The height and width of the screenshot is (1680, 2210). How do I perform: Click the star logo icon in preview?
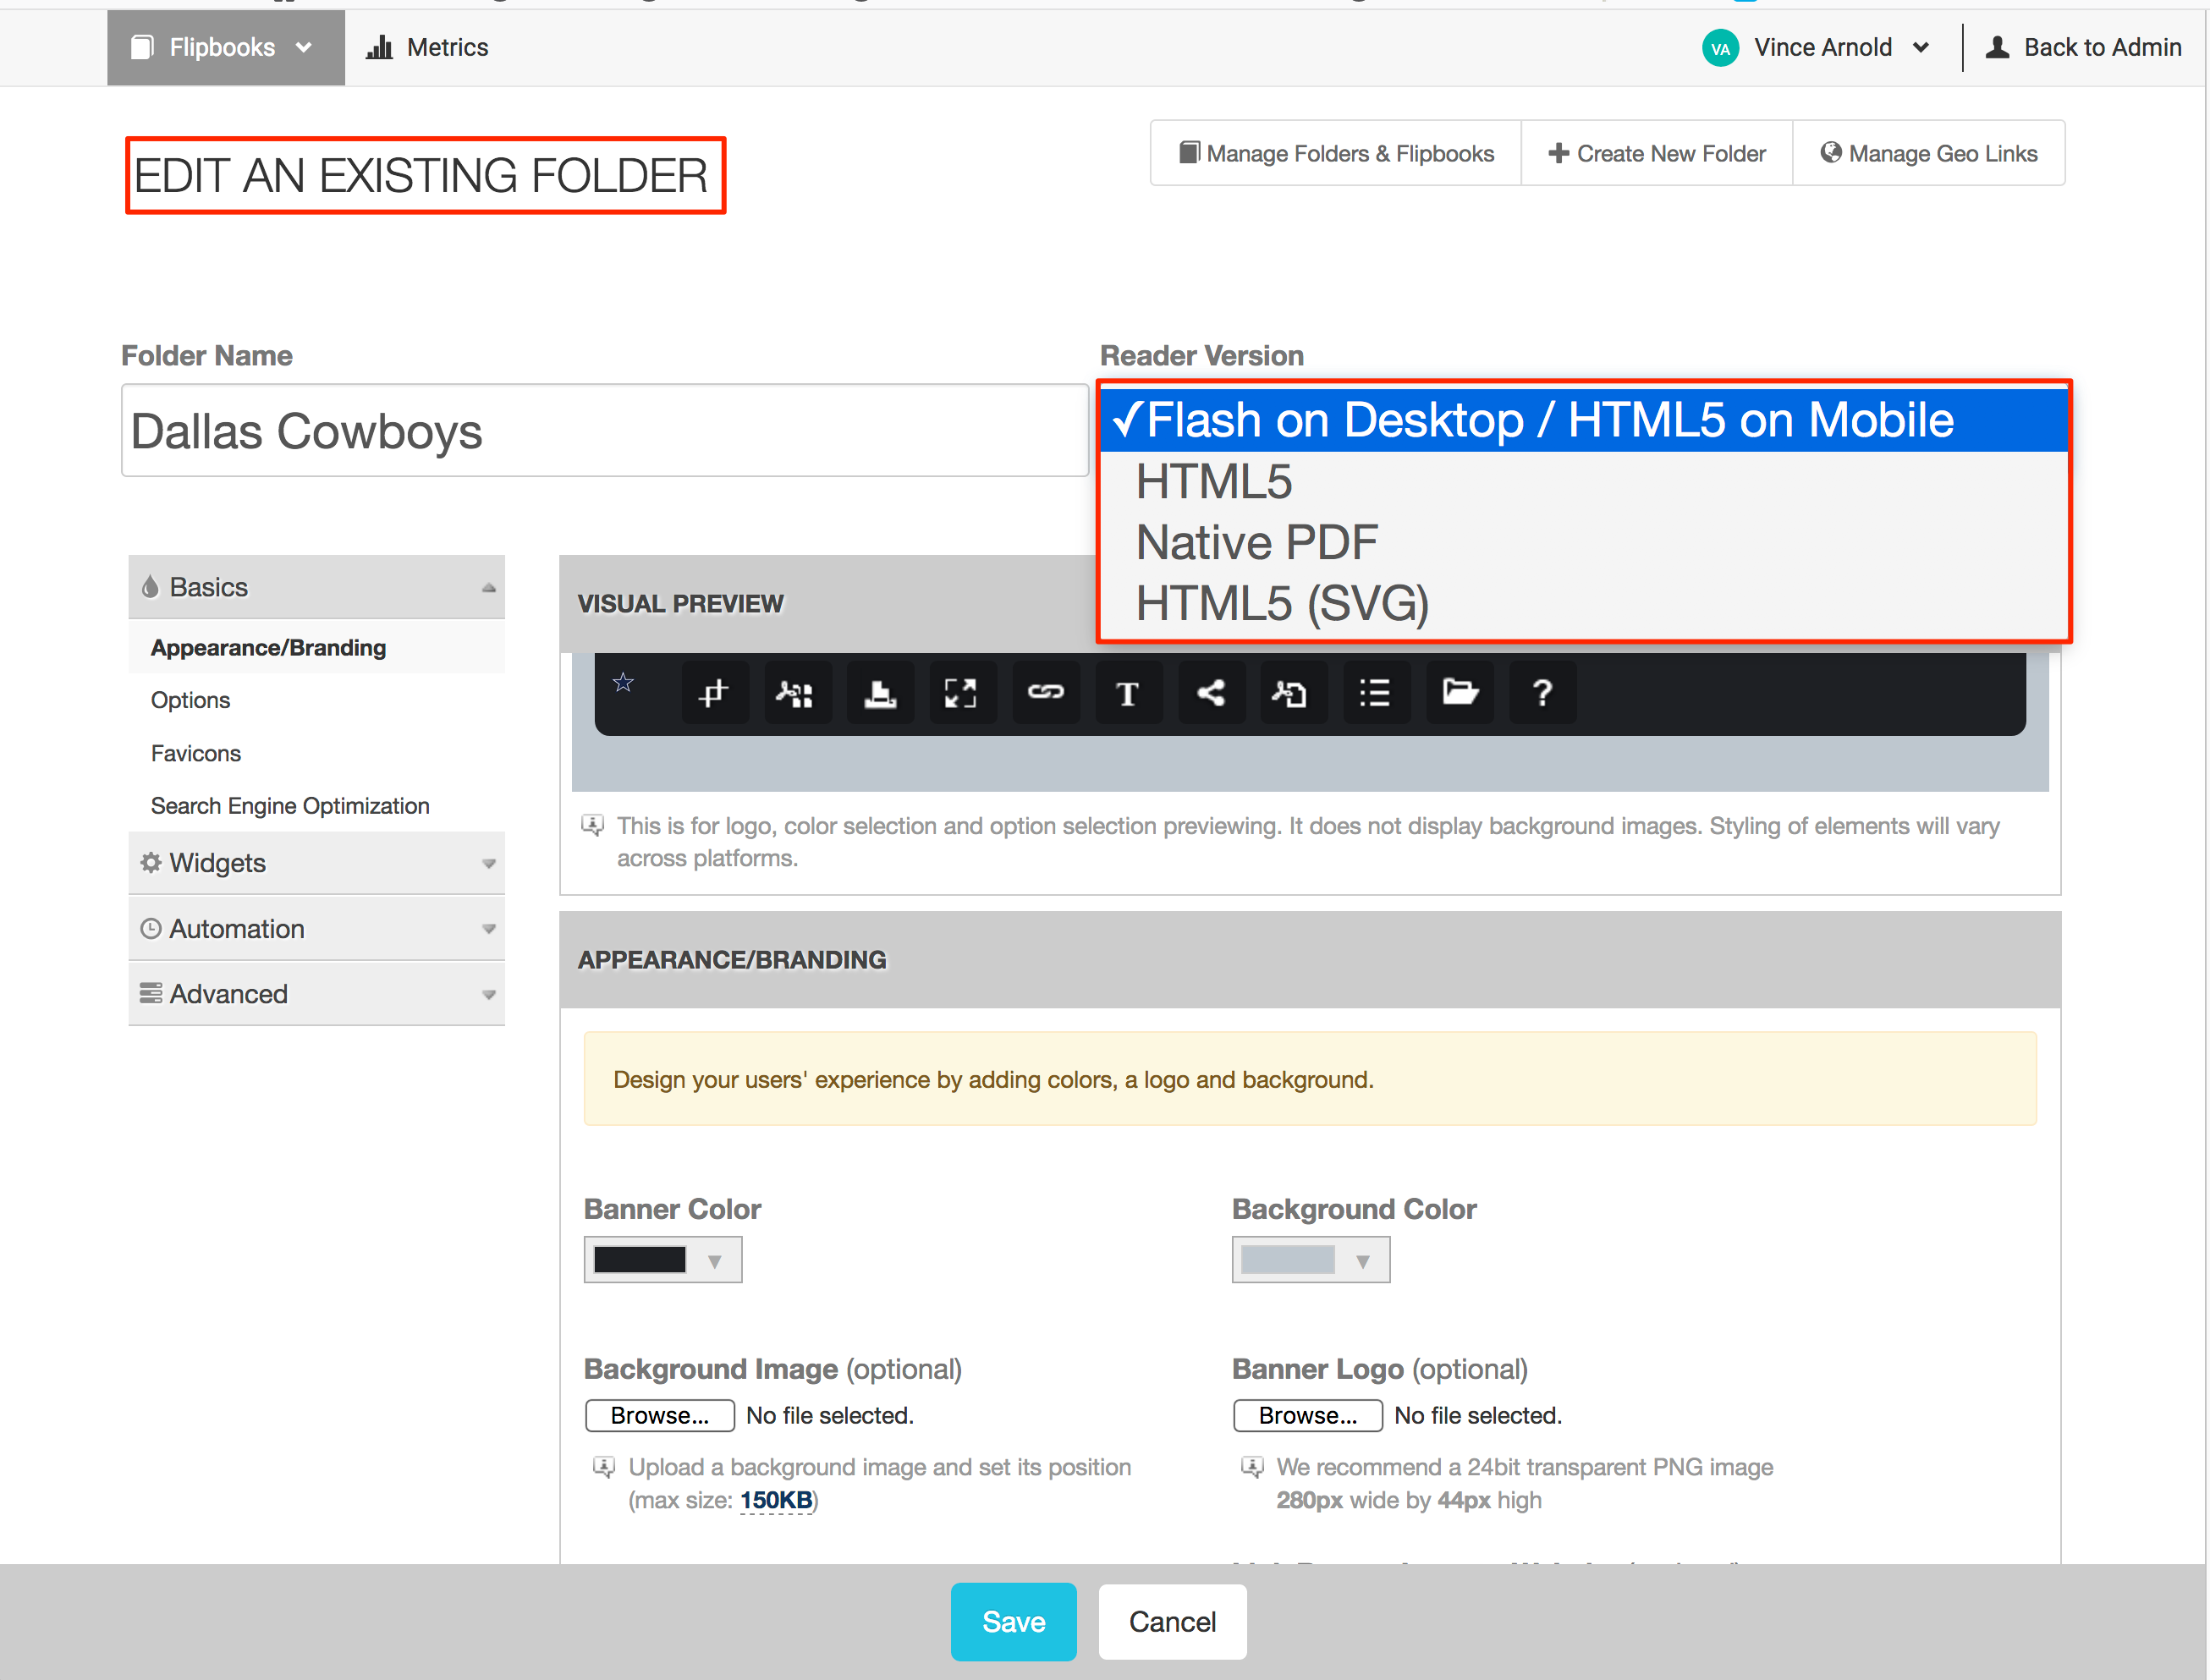tap(624, 683)
